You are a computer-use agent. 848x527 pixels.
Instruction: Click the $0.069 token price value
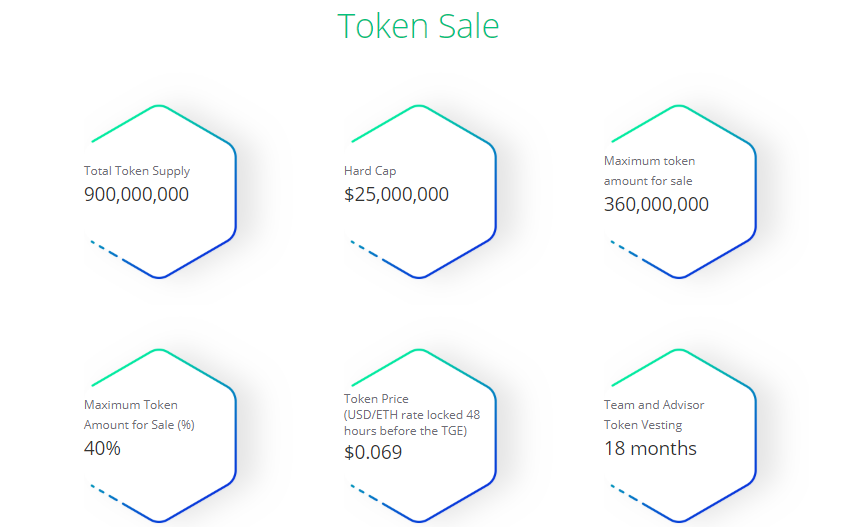click(x=373, y=452)
